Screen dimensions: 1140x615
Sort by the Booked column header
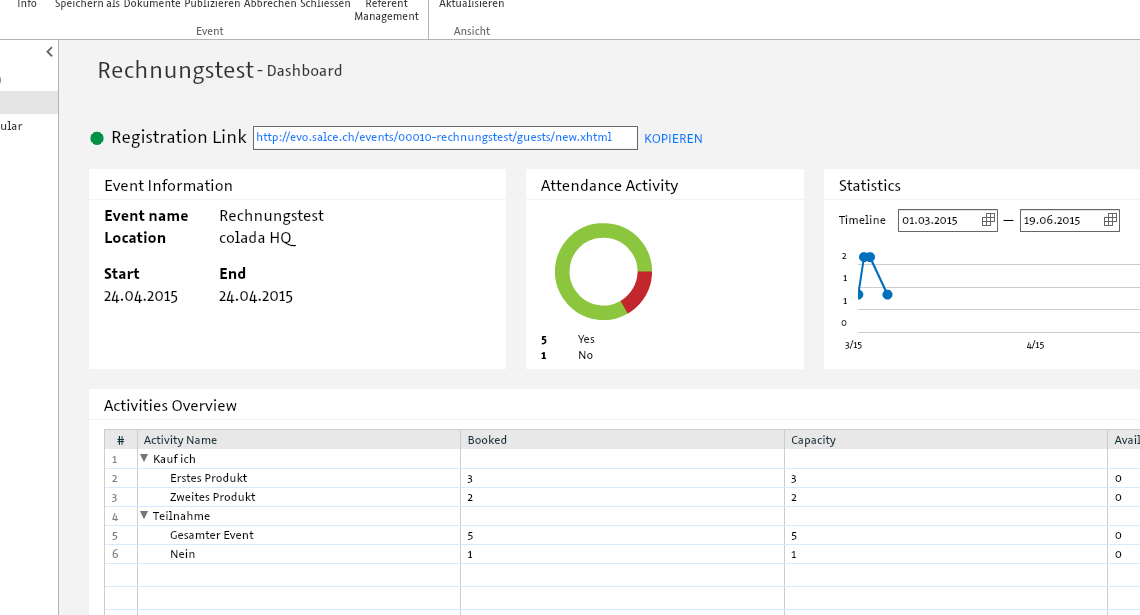pyautogui.click(x=622, y=440)
